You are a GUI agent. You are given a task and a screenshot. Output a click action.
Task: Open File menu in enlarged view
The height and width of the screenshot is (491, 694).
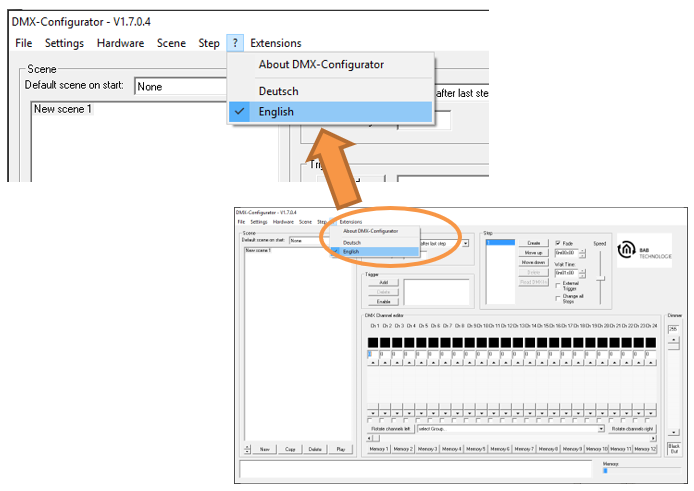click(x=23, y=43)
